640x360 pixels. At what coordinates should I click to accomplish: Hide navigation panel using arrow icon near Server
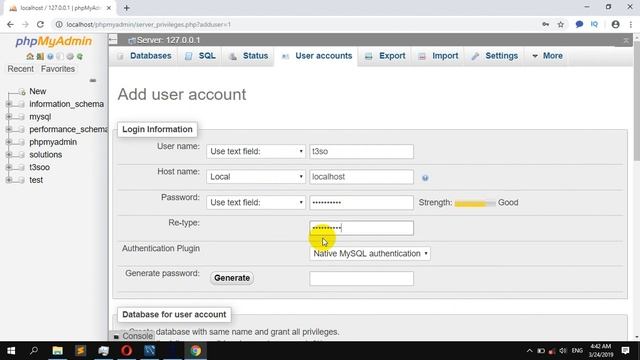click(113, 40)
